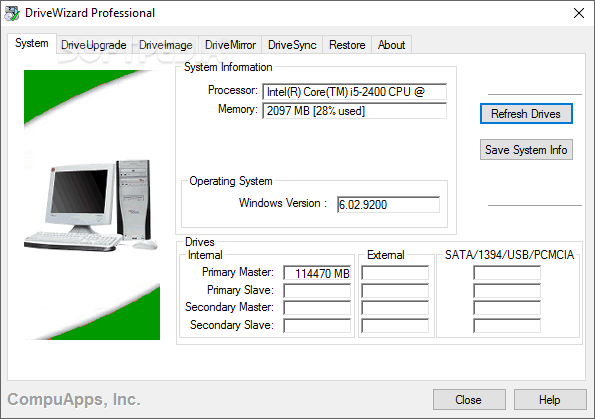
Task: Click the CompuApps, Inc. label
Action: tap(74, 399)
